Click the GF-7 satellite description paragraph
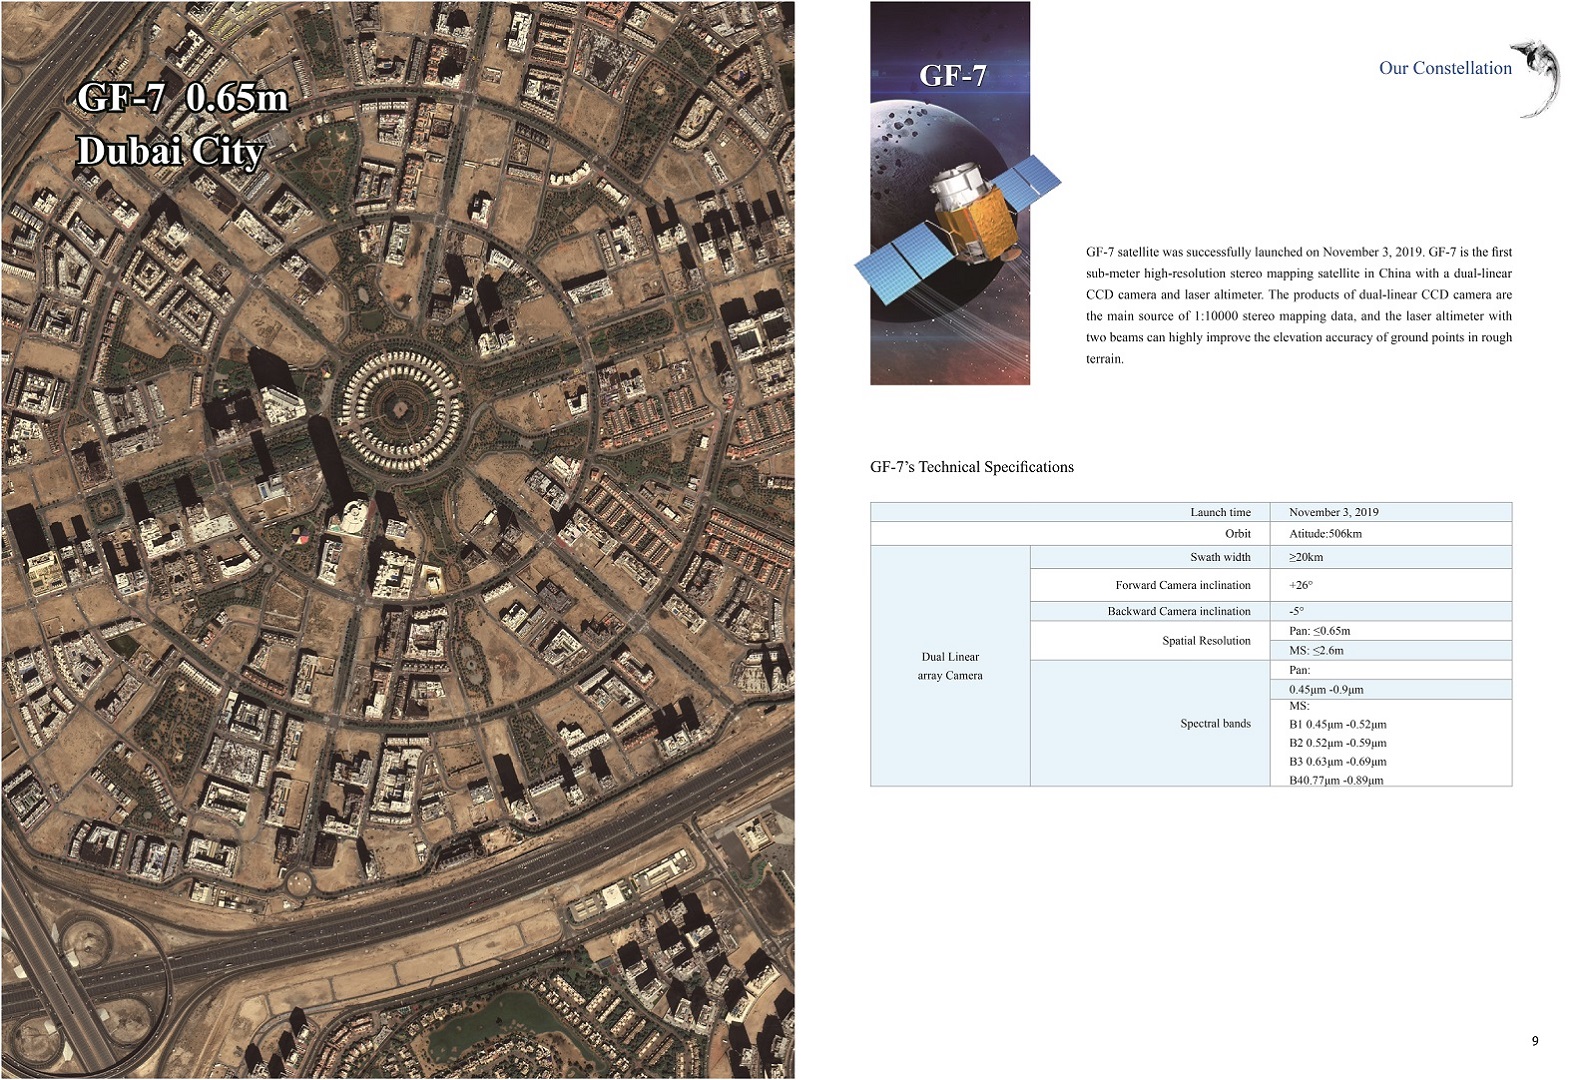 (x=1298, y=305)
